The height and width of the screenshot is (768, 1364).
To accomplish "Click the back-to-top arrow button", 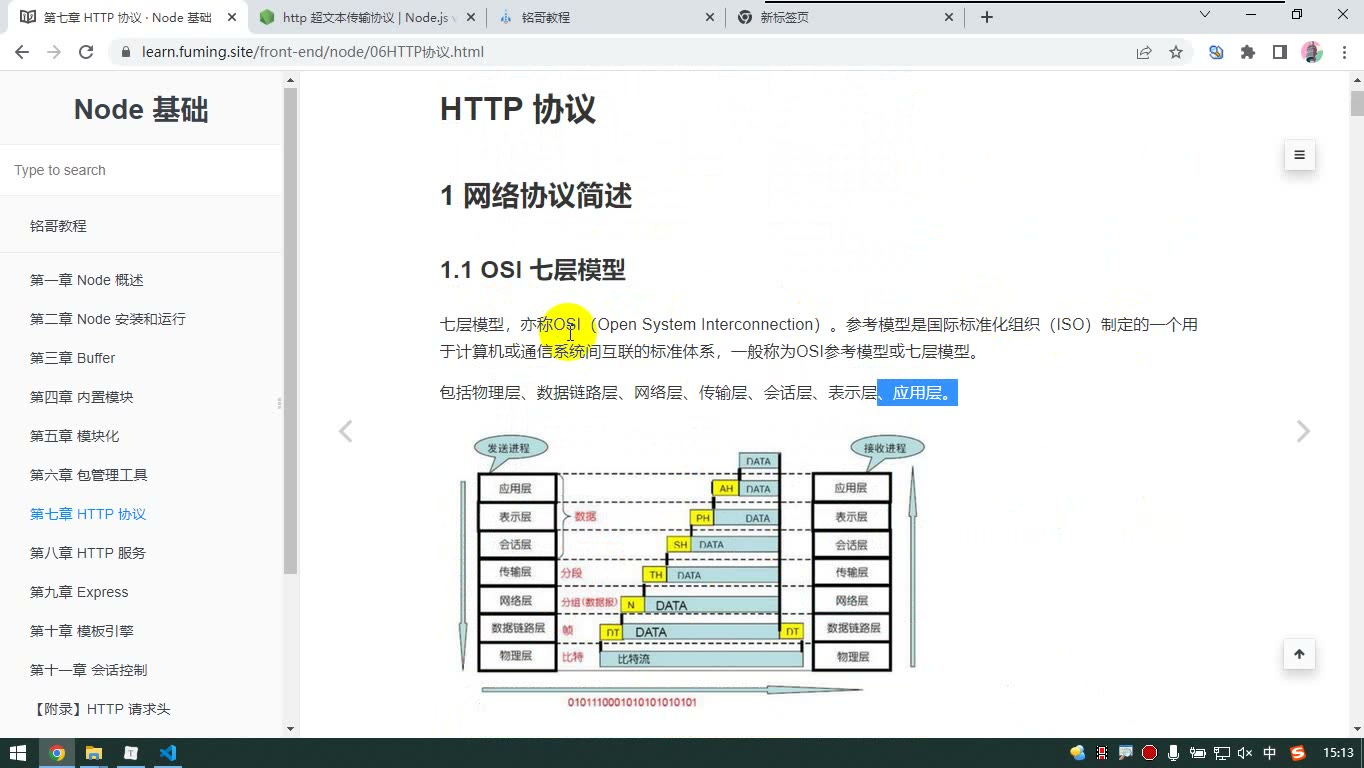I will (x=1300, y=654).
